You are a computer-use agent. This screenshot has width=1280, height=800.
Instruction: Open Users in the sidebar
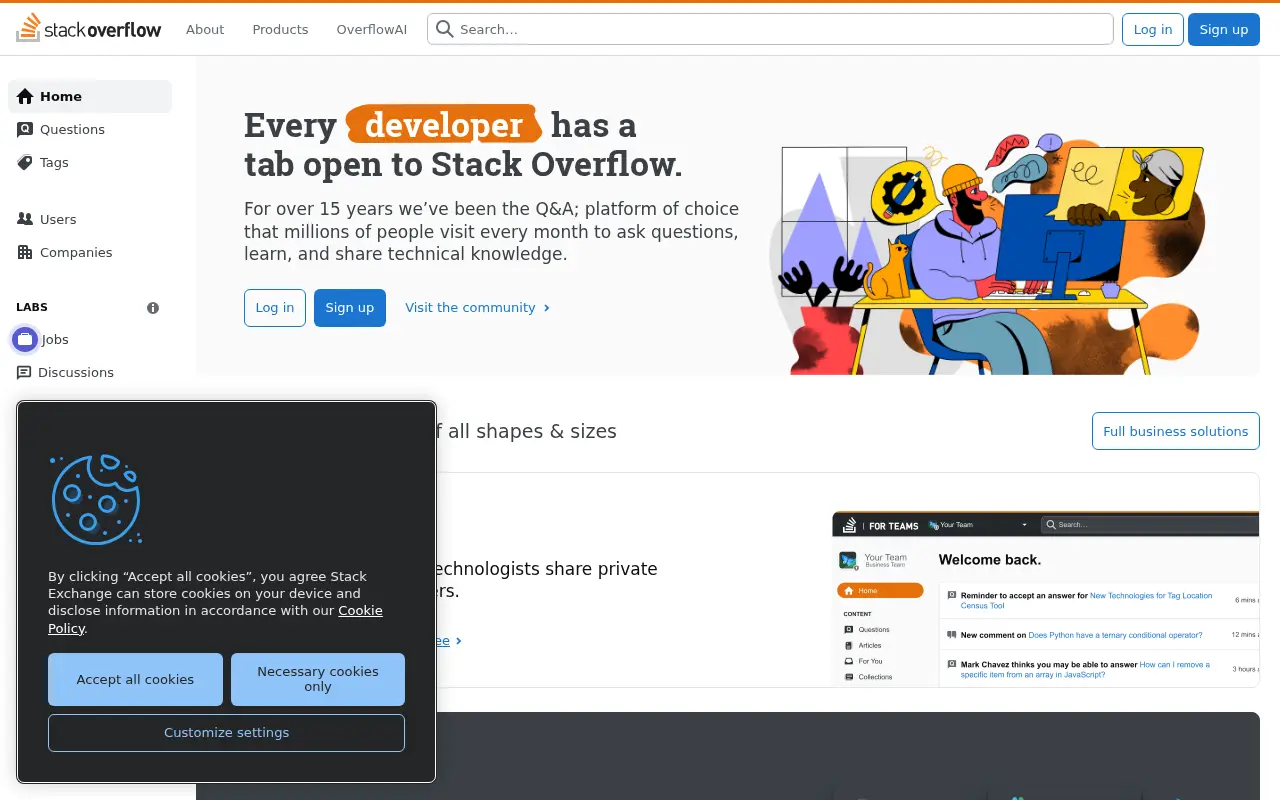[x=90, y=219]
